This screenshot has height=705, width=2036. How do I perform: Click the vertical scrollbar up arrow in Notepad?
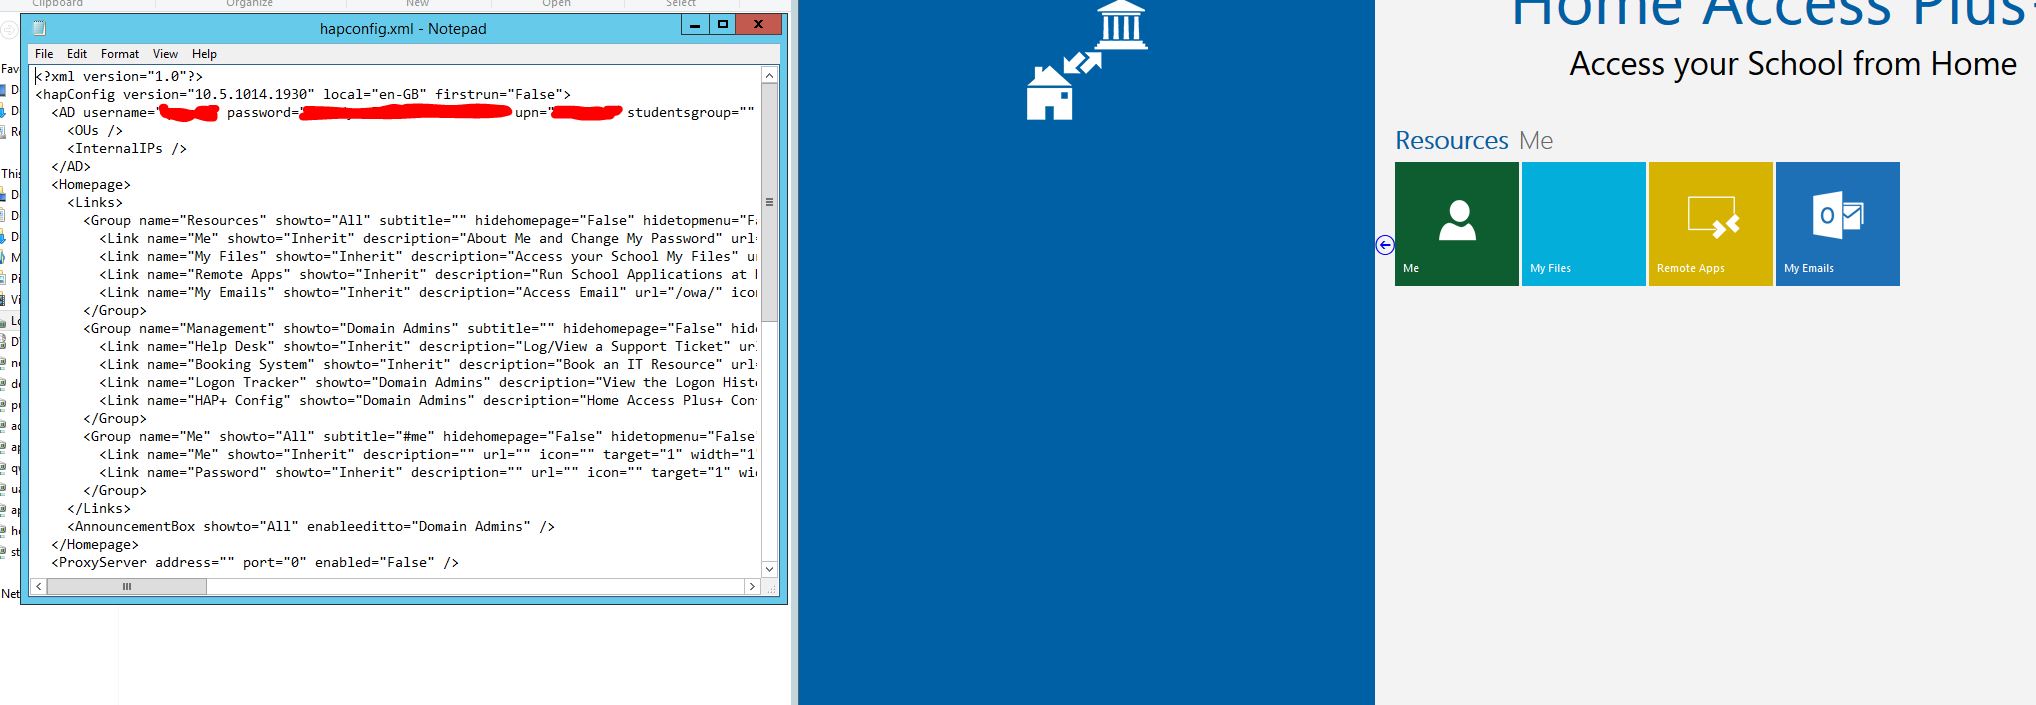(x=769, y=76)
